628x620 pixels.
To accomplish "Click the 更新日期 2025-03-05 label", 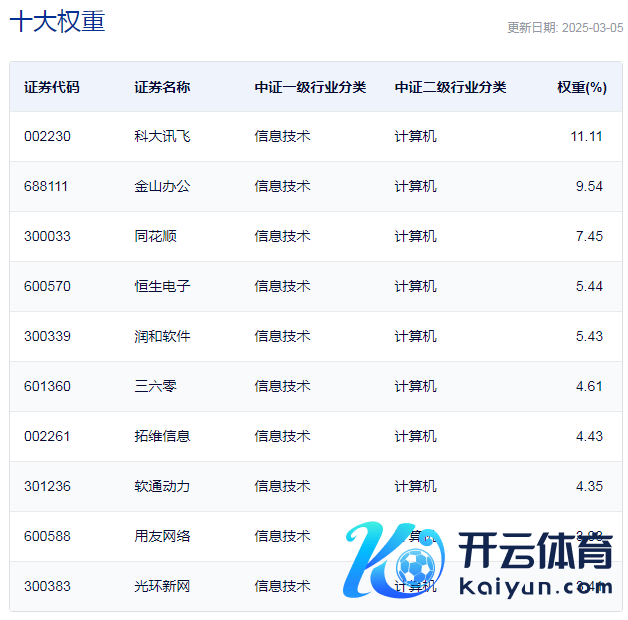I will 564,28.
